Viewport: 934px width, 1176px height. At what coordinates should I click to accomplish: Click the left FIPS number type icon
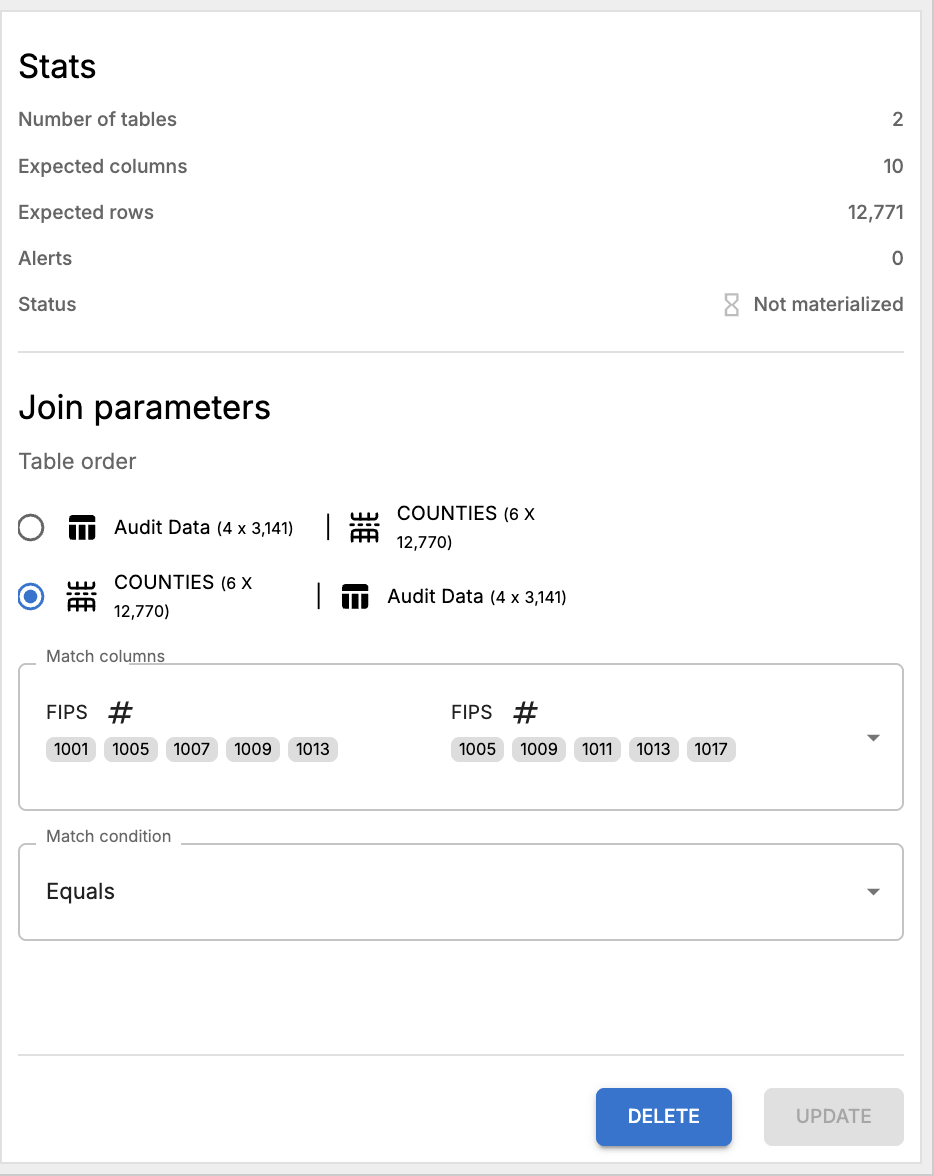(120, 712)
